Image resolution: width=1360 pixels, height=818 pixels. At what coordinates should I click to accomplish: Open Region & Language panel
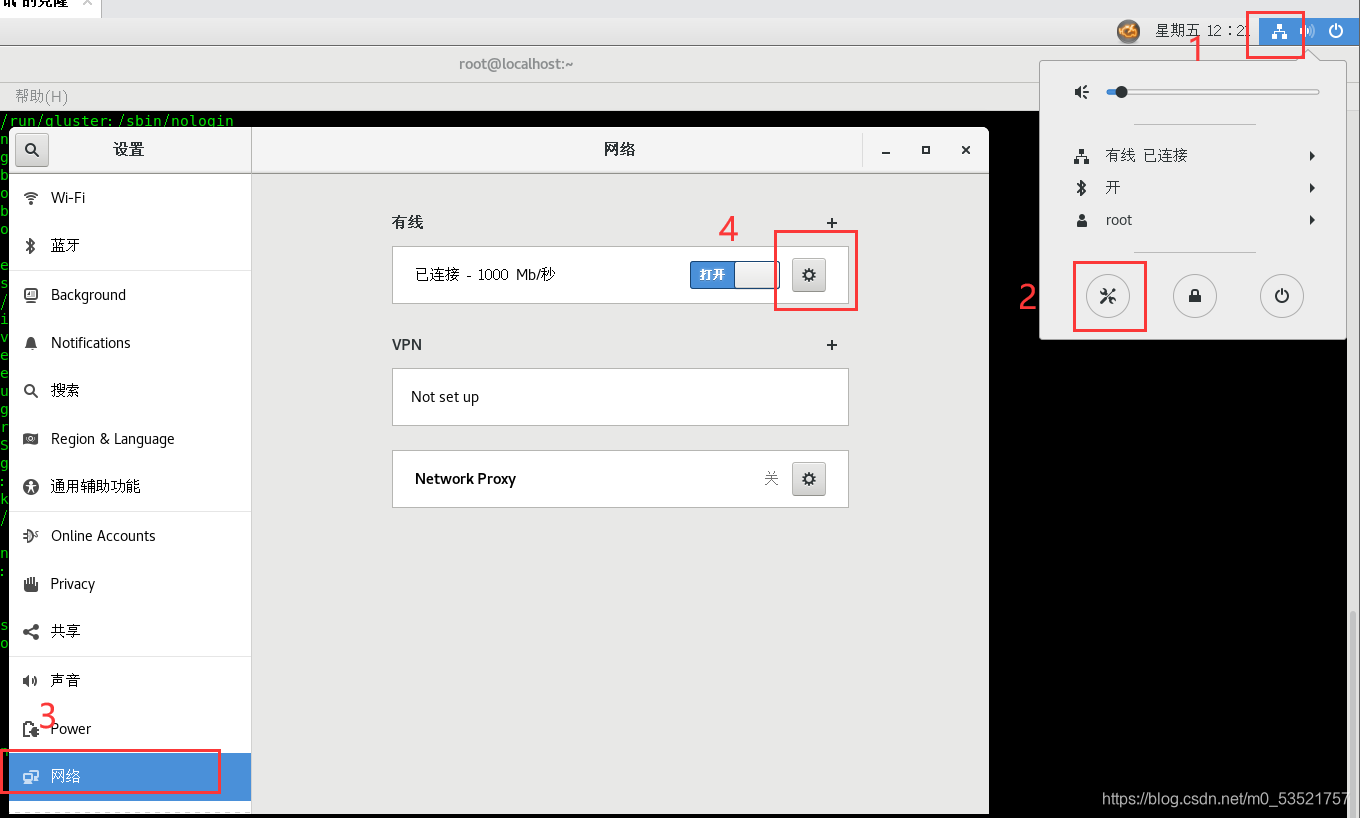click(x=130, y=439)
